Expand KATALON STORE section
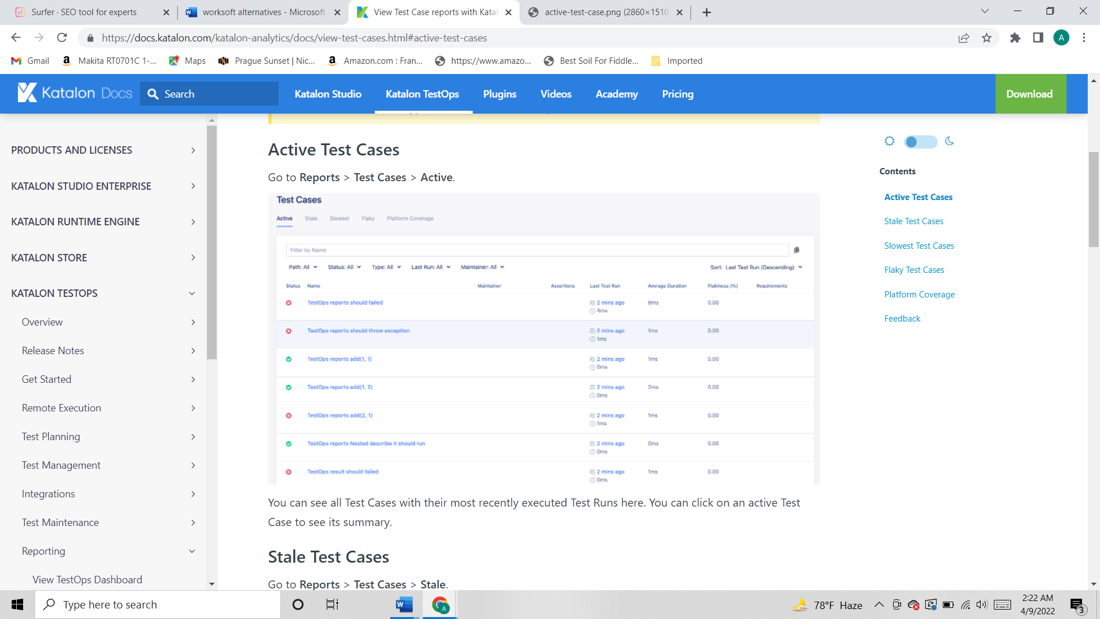Viewport: 1100px width, 619px height. click(x=103, y=258)
